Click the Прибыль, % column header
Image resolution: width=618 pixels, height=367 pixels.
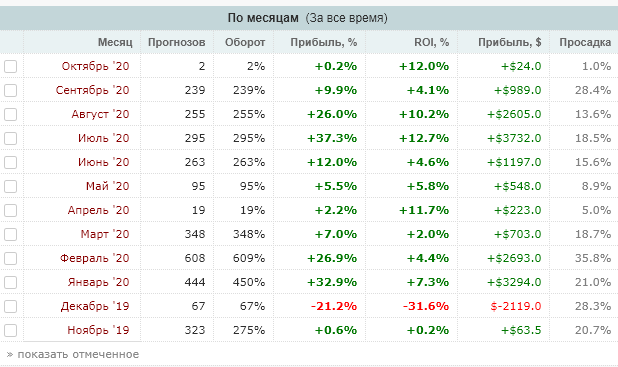324,42
